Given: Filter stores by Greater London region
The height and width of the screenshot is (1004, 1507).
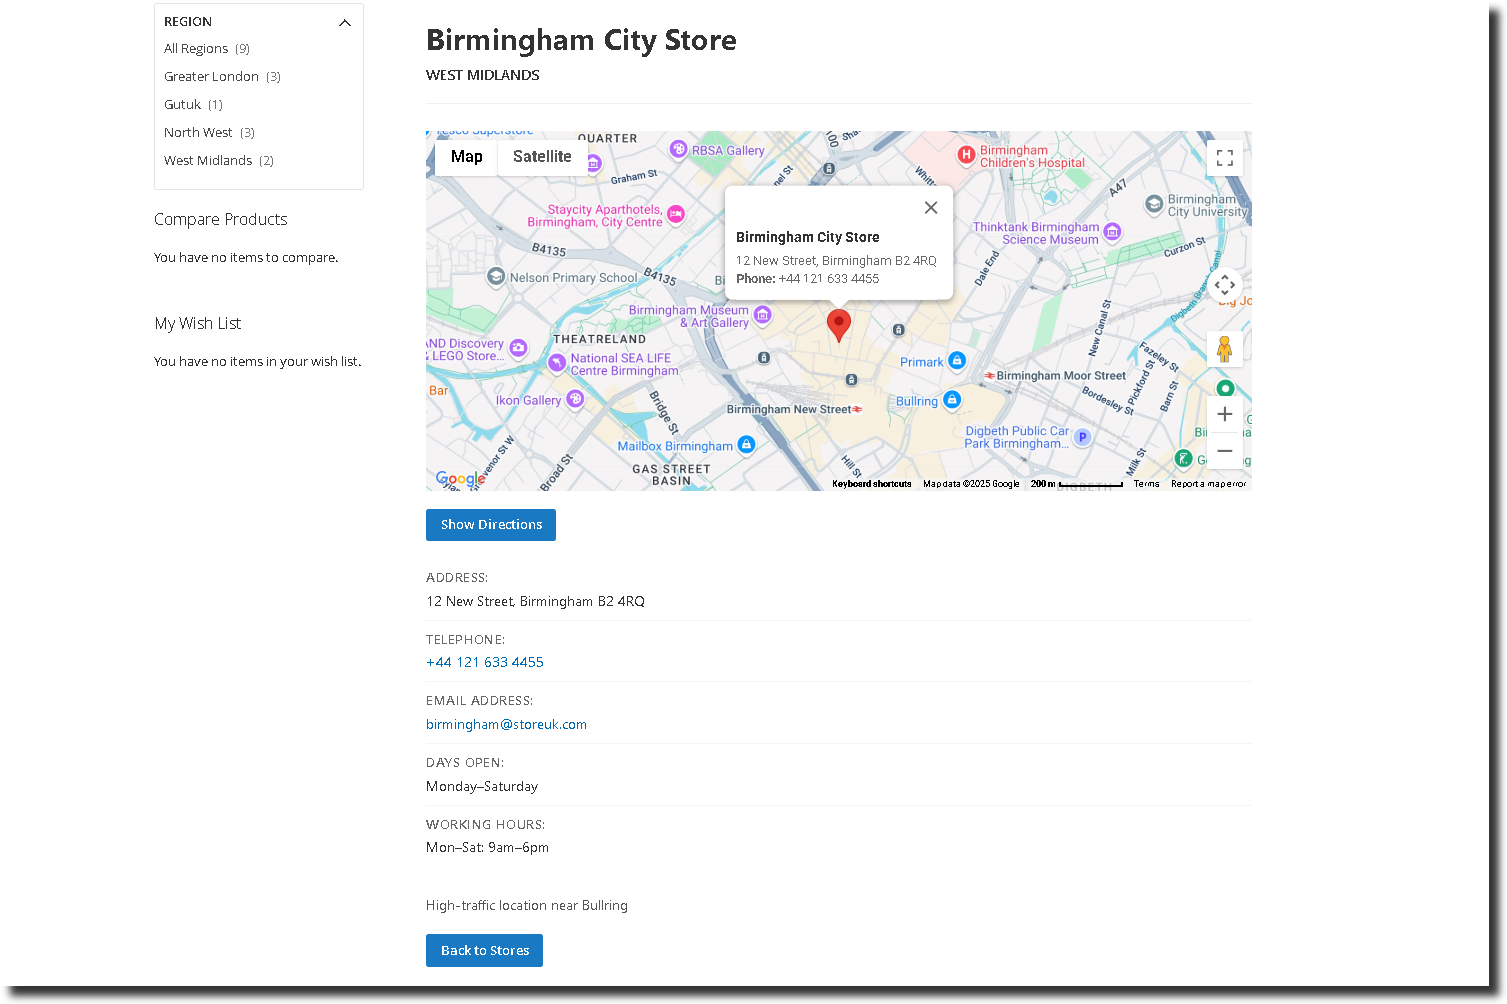Looking at the screenshot, I should (212, 77).
